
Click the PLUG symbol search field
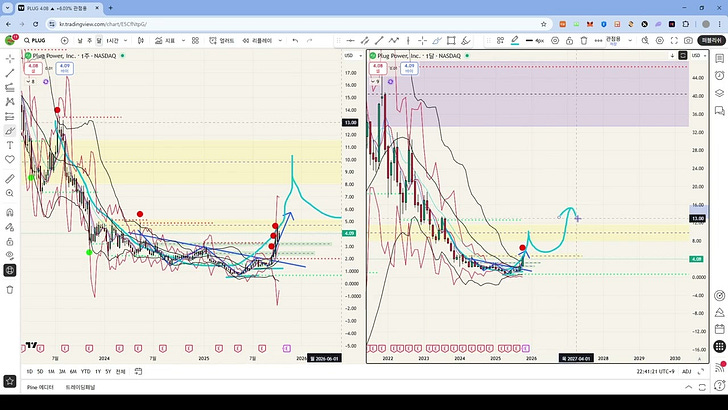pos(36,40)
